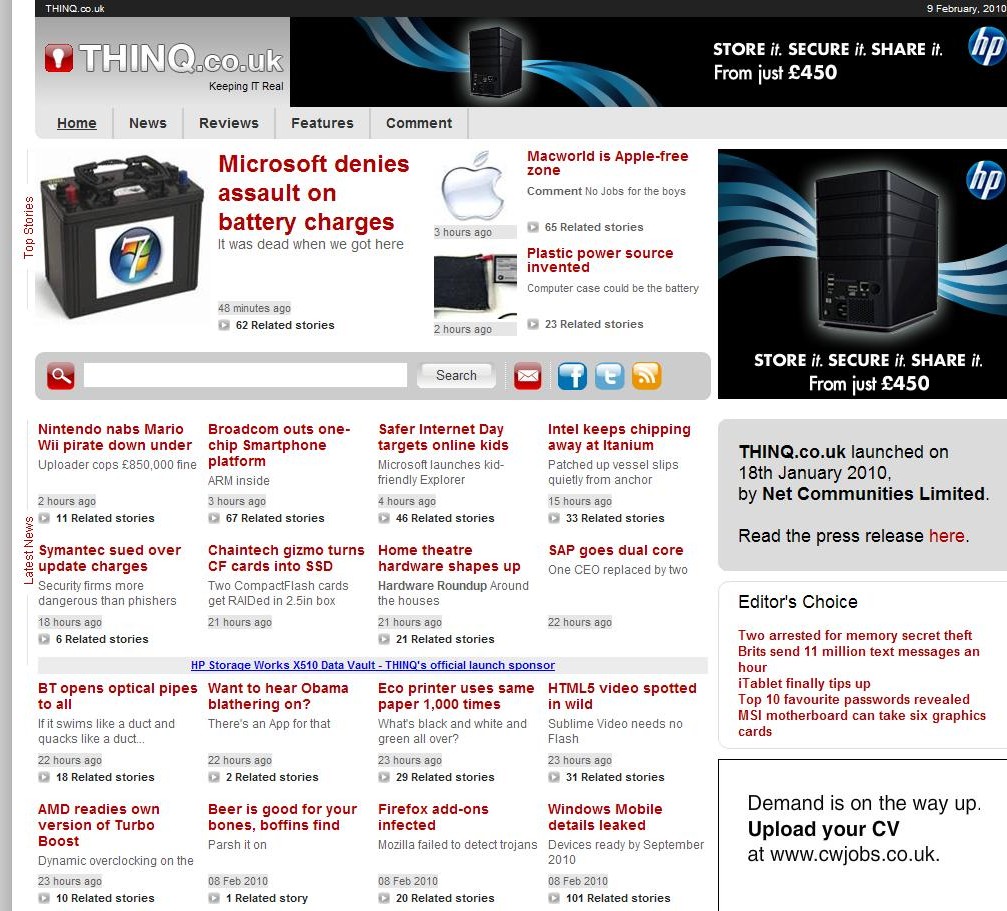Click arrow icon beside 11 Related stories
This screenshot has width=1007, height=911.
point(44,518)
